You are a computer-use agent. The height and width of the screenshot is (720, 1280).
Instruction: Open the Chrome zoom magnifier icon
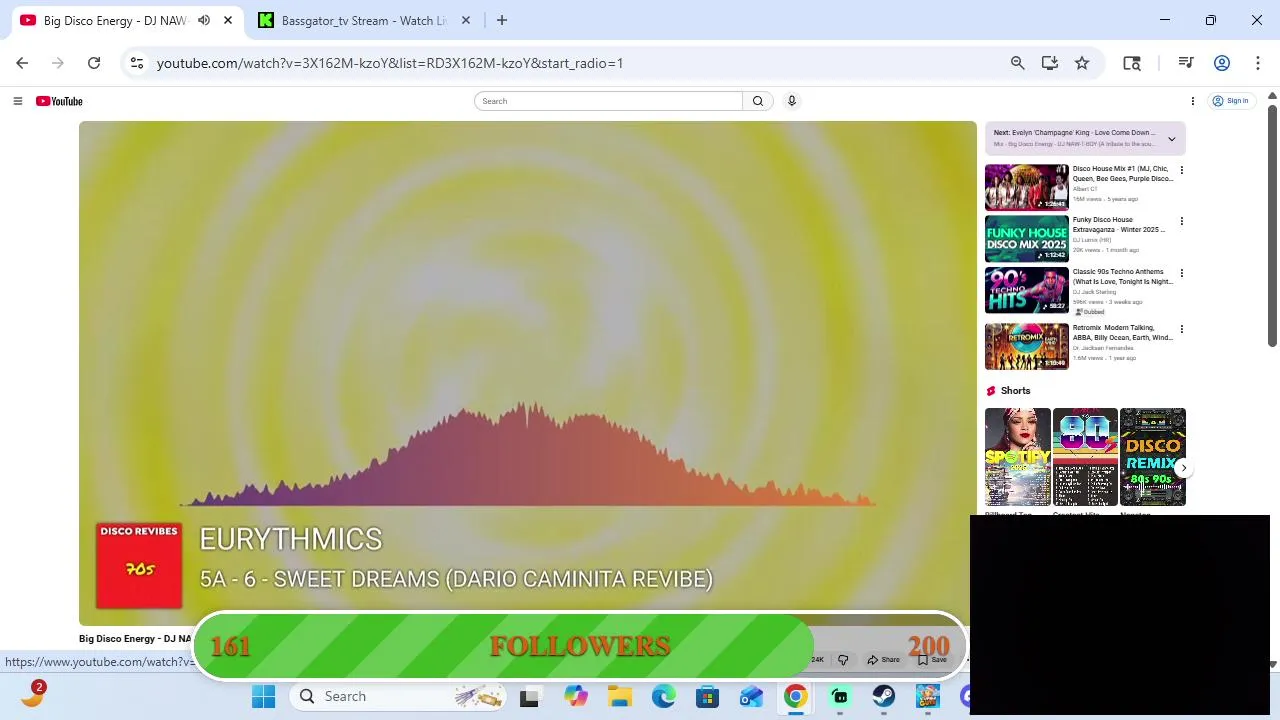1017,63
